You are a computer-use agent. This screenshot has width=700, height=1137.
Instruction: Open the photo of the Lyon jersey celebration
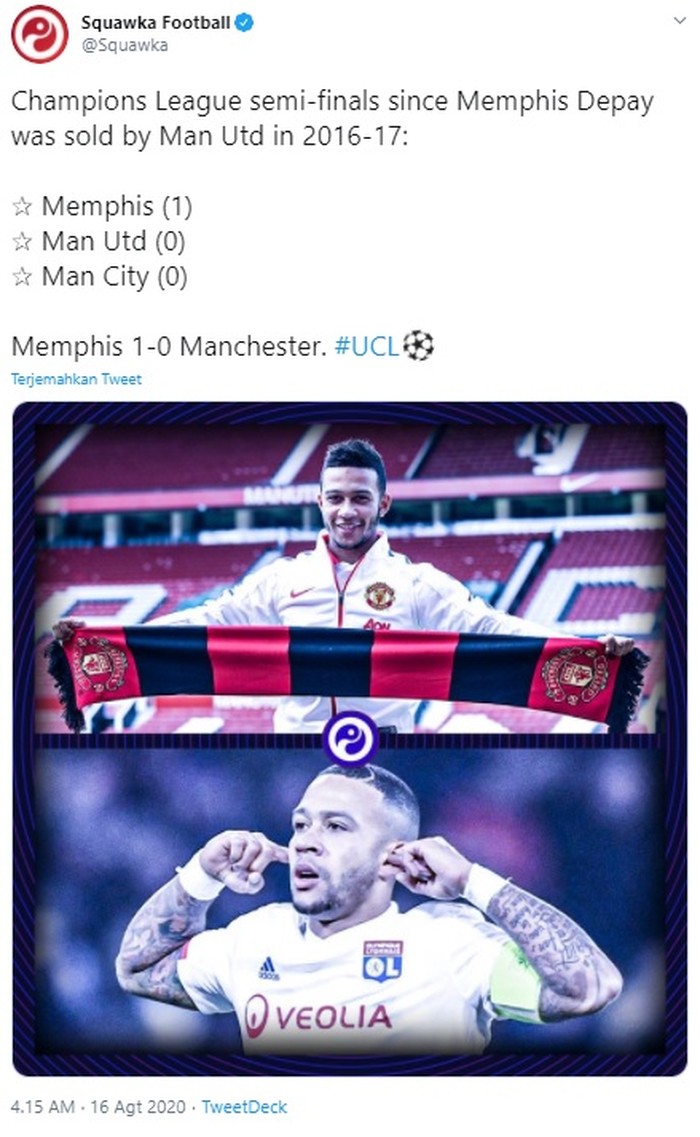[350, 901]
